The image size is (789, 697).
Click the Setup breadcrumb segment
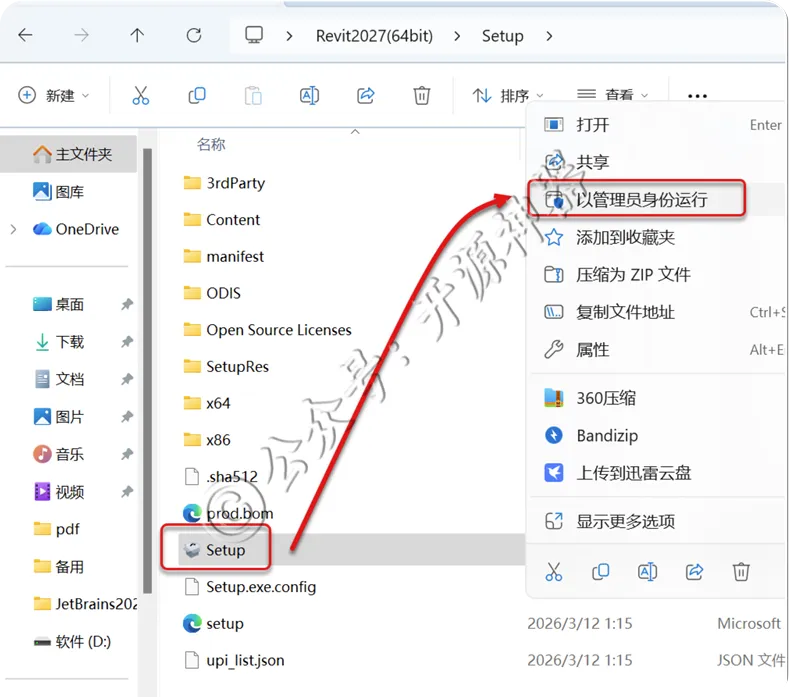click(x=502, y=36)
